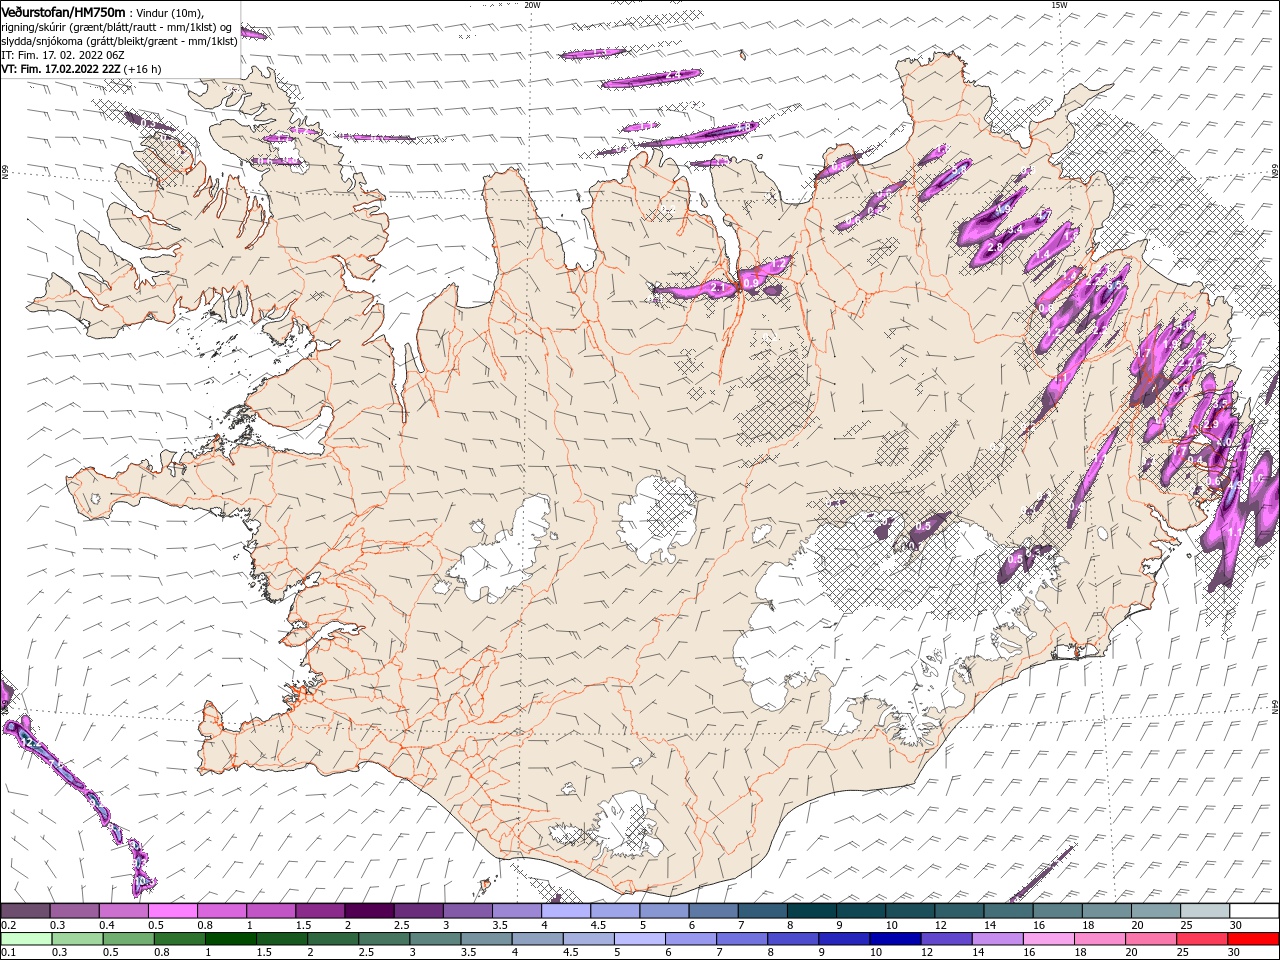The image size is (1280, 960).
Task: Pick the 0.5 medium green rain scale swatch
Action: pos(129,939)
